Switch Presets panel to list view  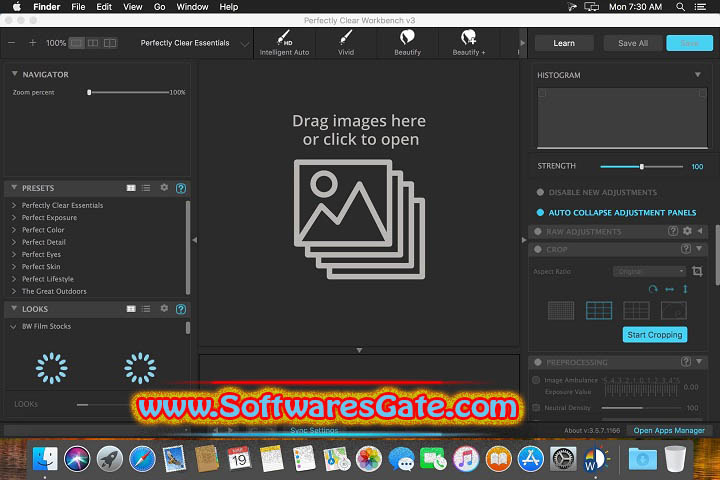pyautogui.click(x=146, y=188)
